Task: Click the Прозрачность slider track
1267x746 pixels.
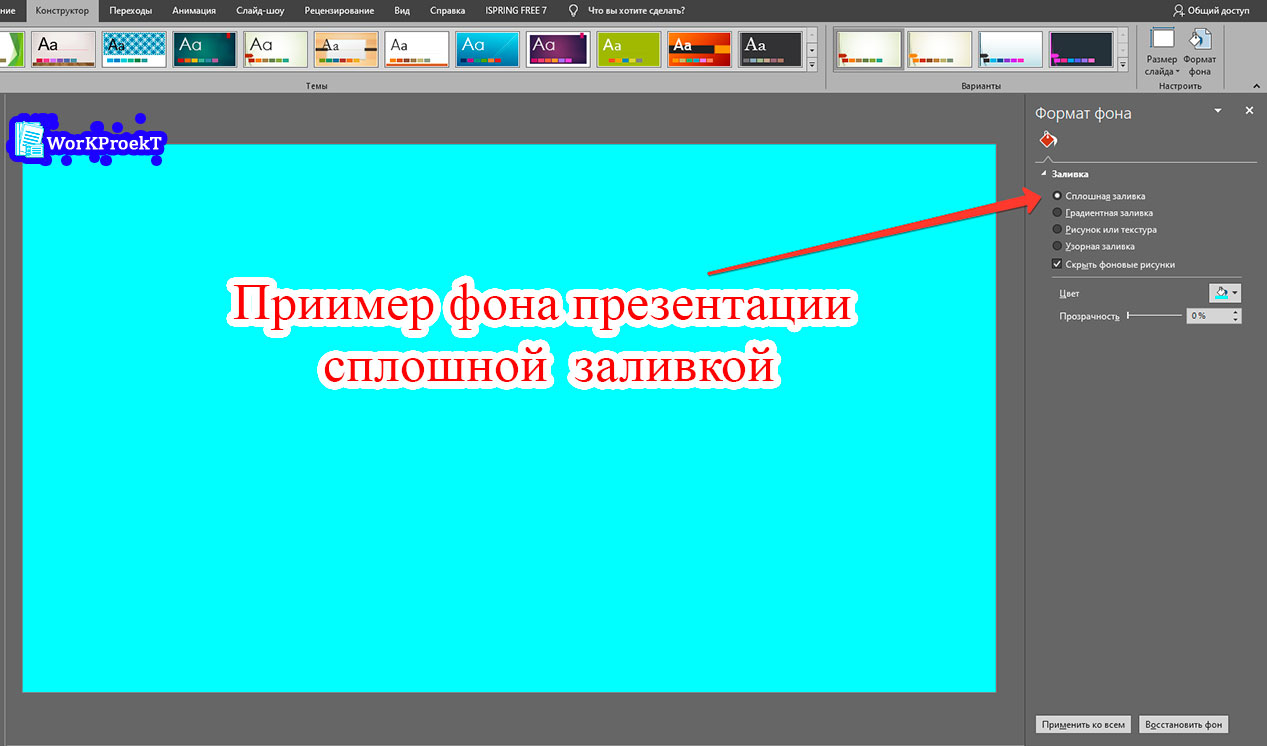Action: coord(1155,316)
